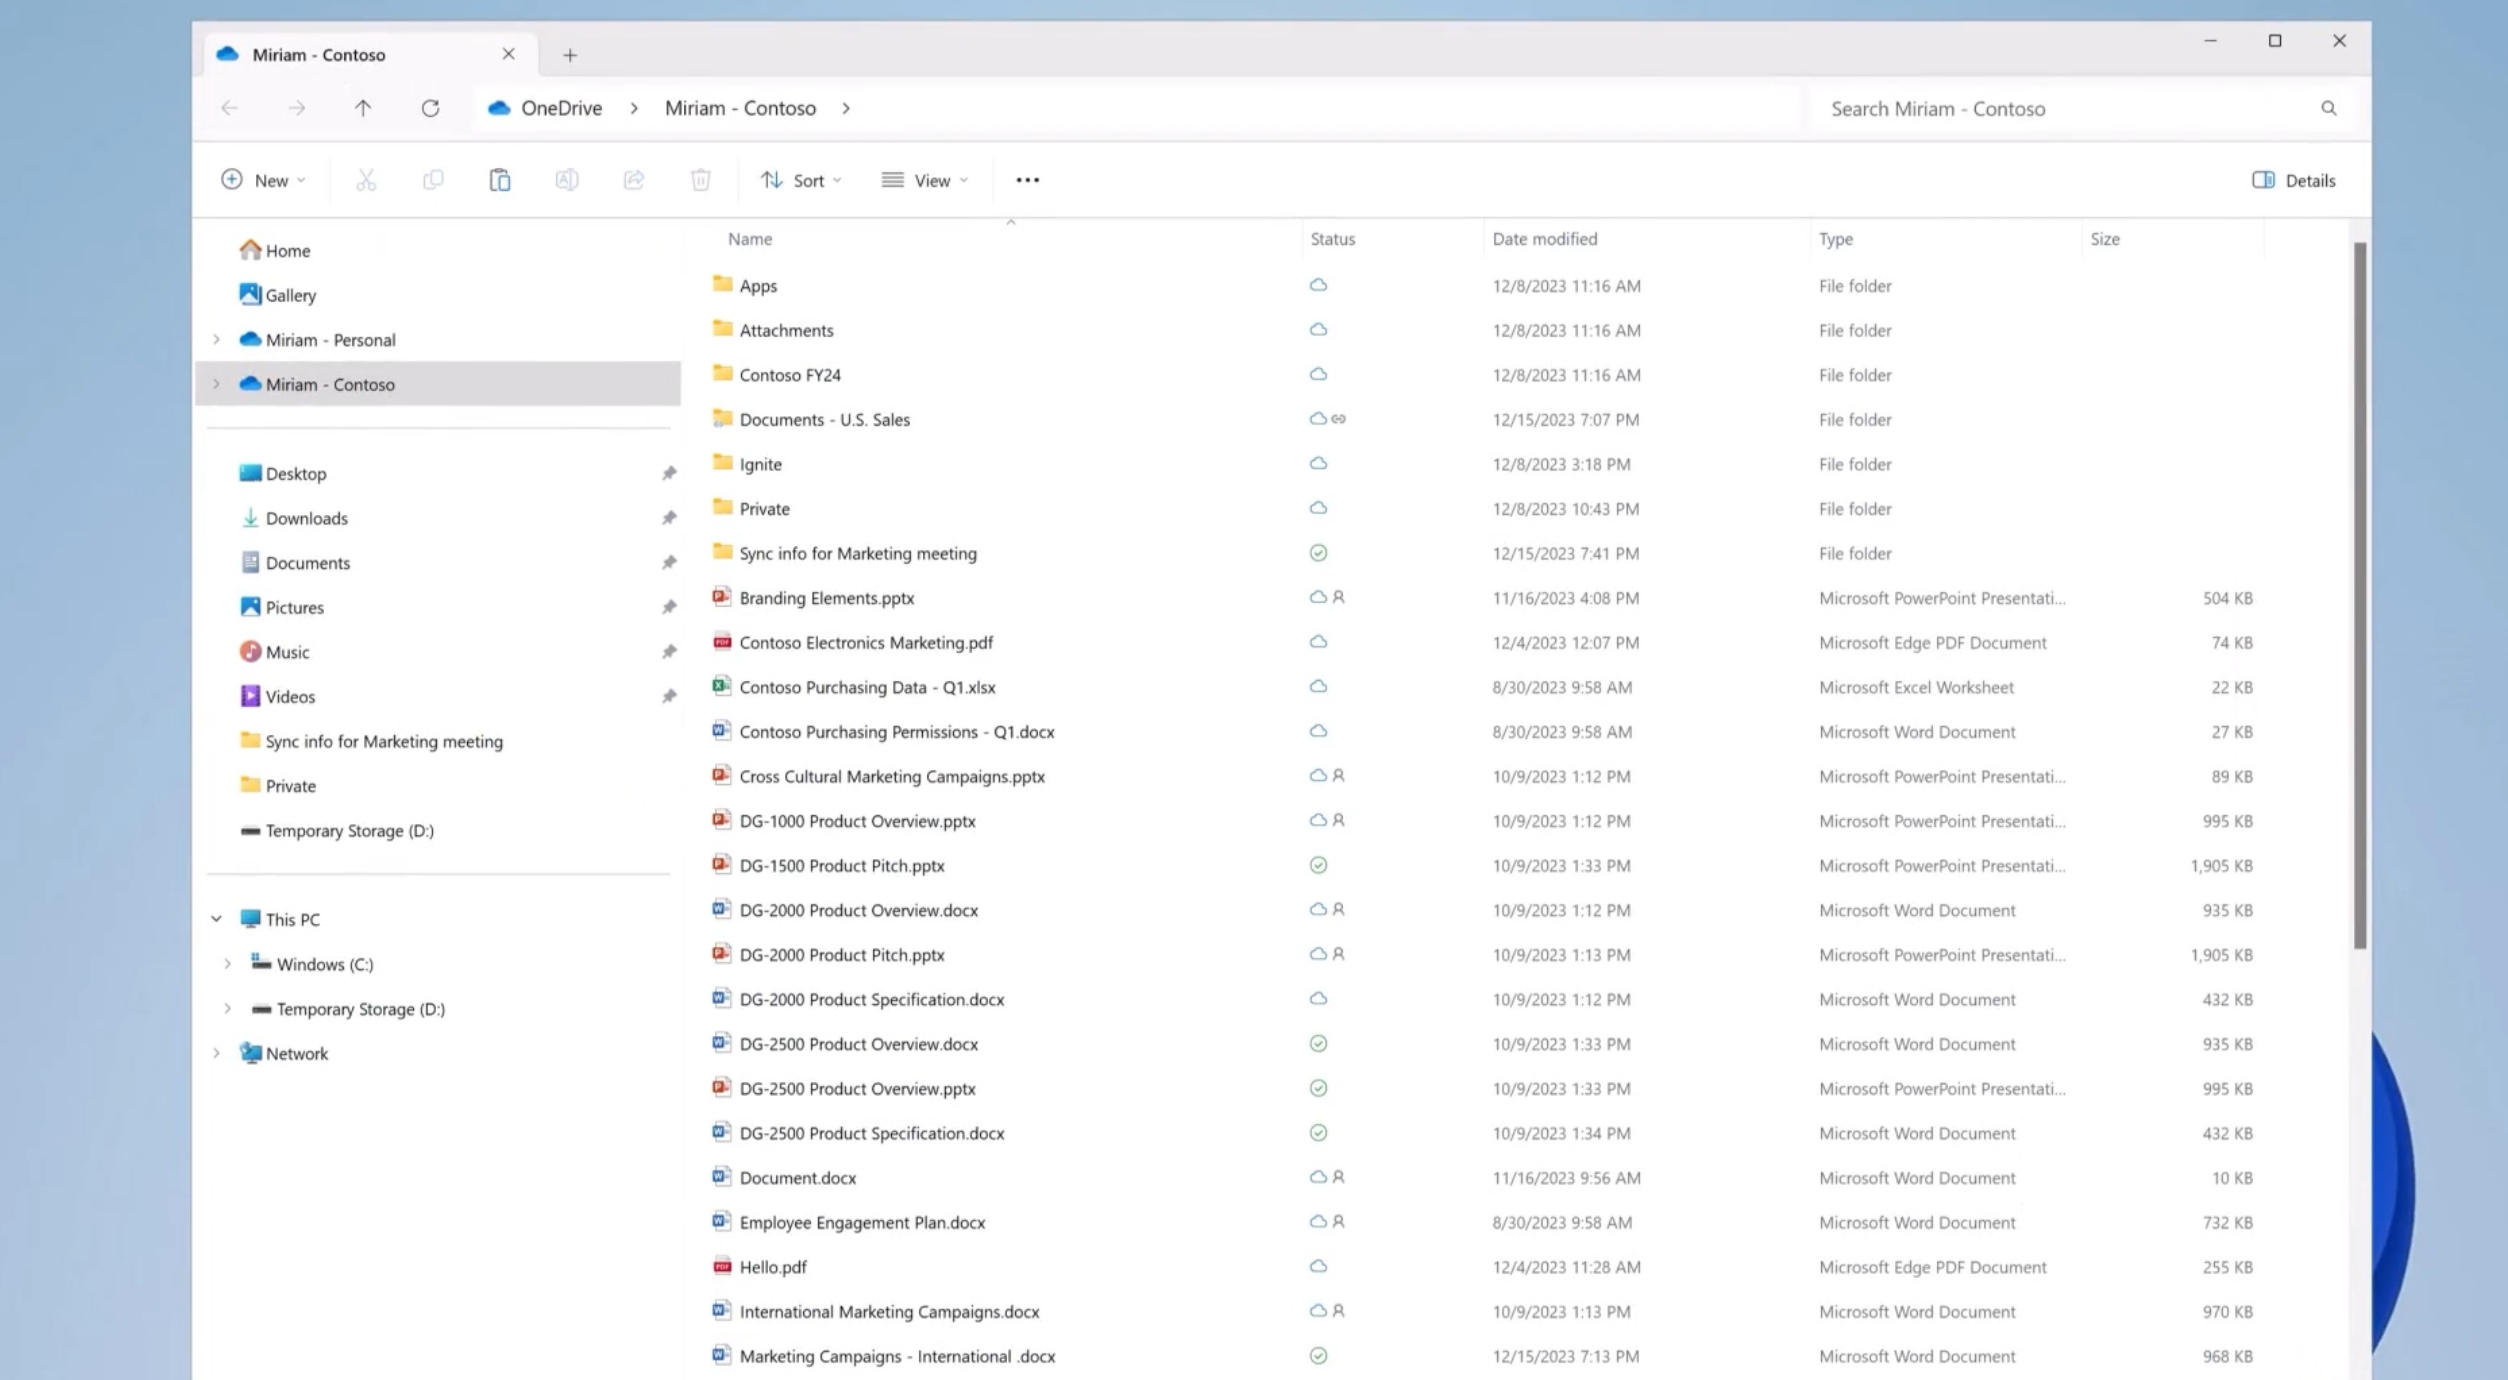2508x1380 pixels.
Task: Click the Rename icon in toolbar
Action: pos(567,180)
